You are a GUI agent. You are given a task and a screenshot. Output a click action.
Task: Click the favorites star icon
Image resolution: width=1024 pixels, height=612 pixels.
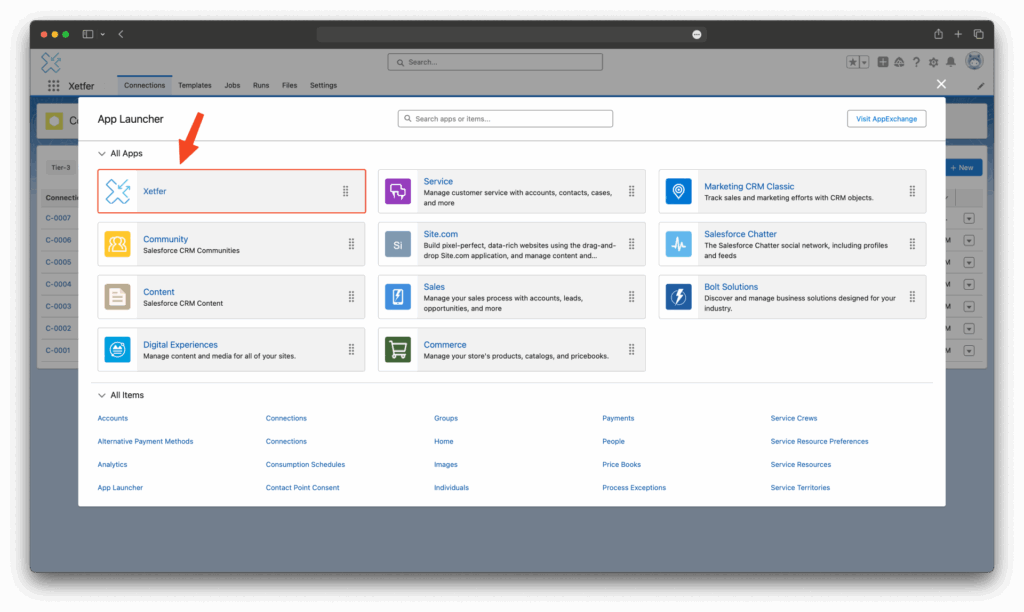tap(852, 62)
